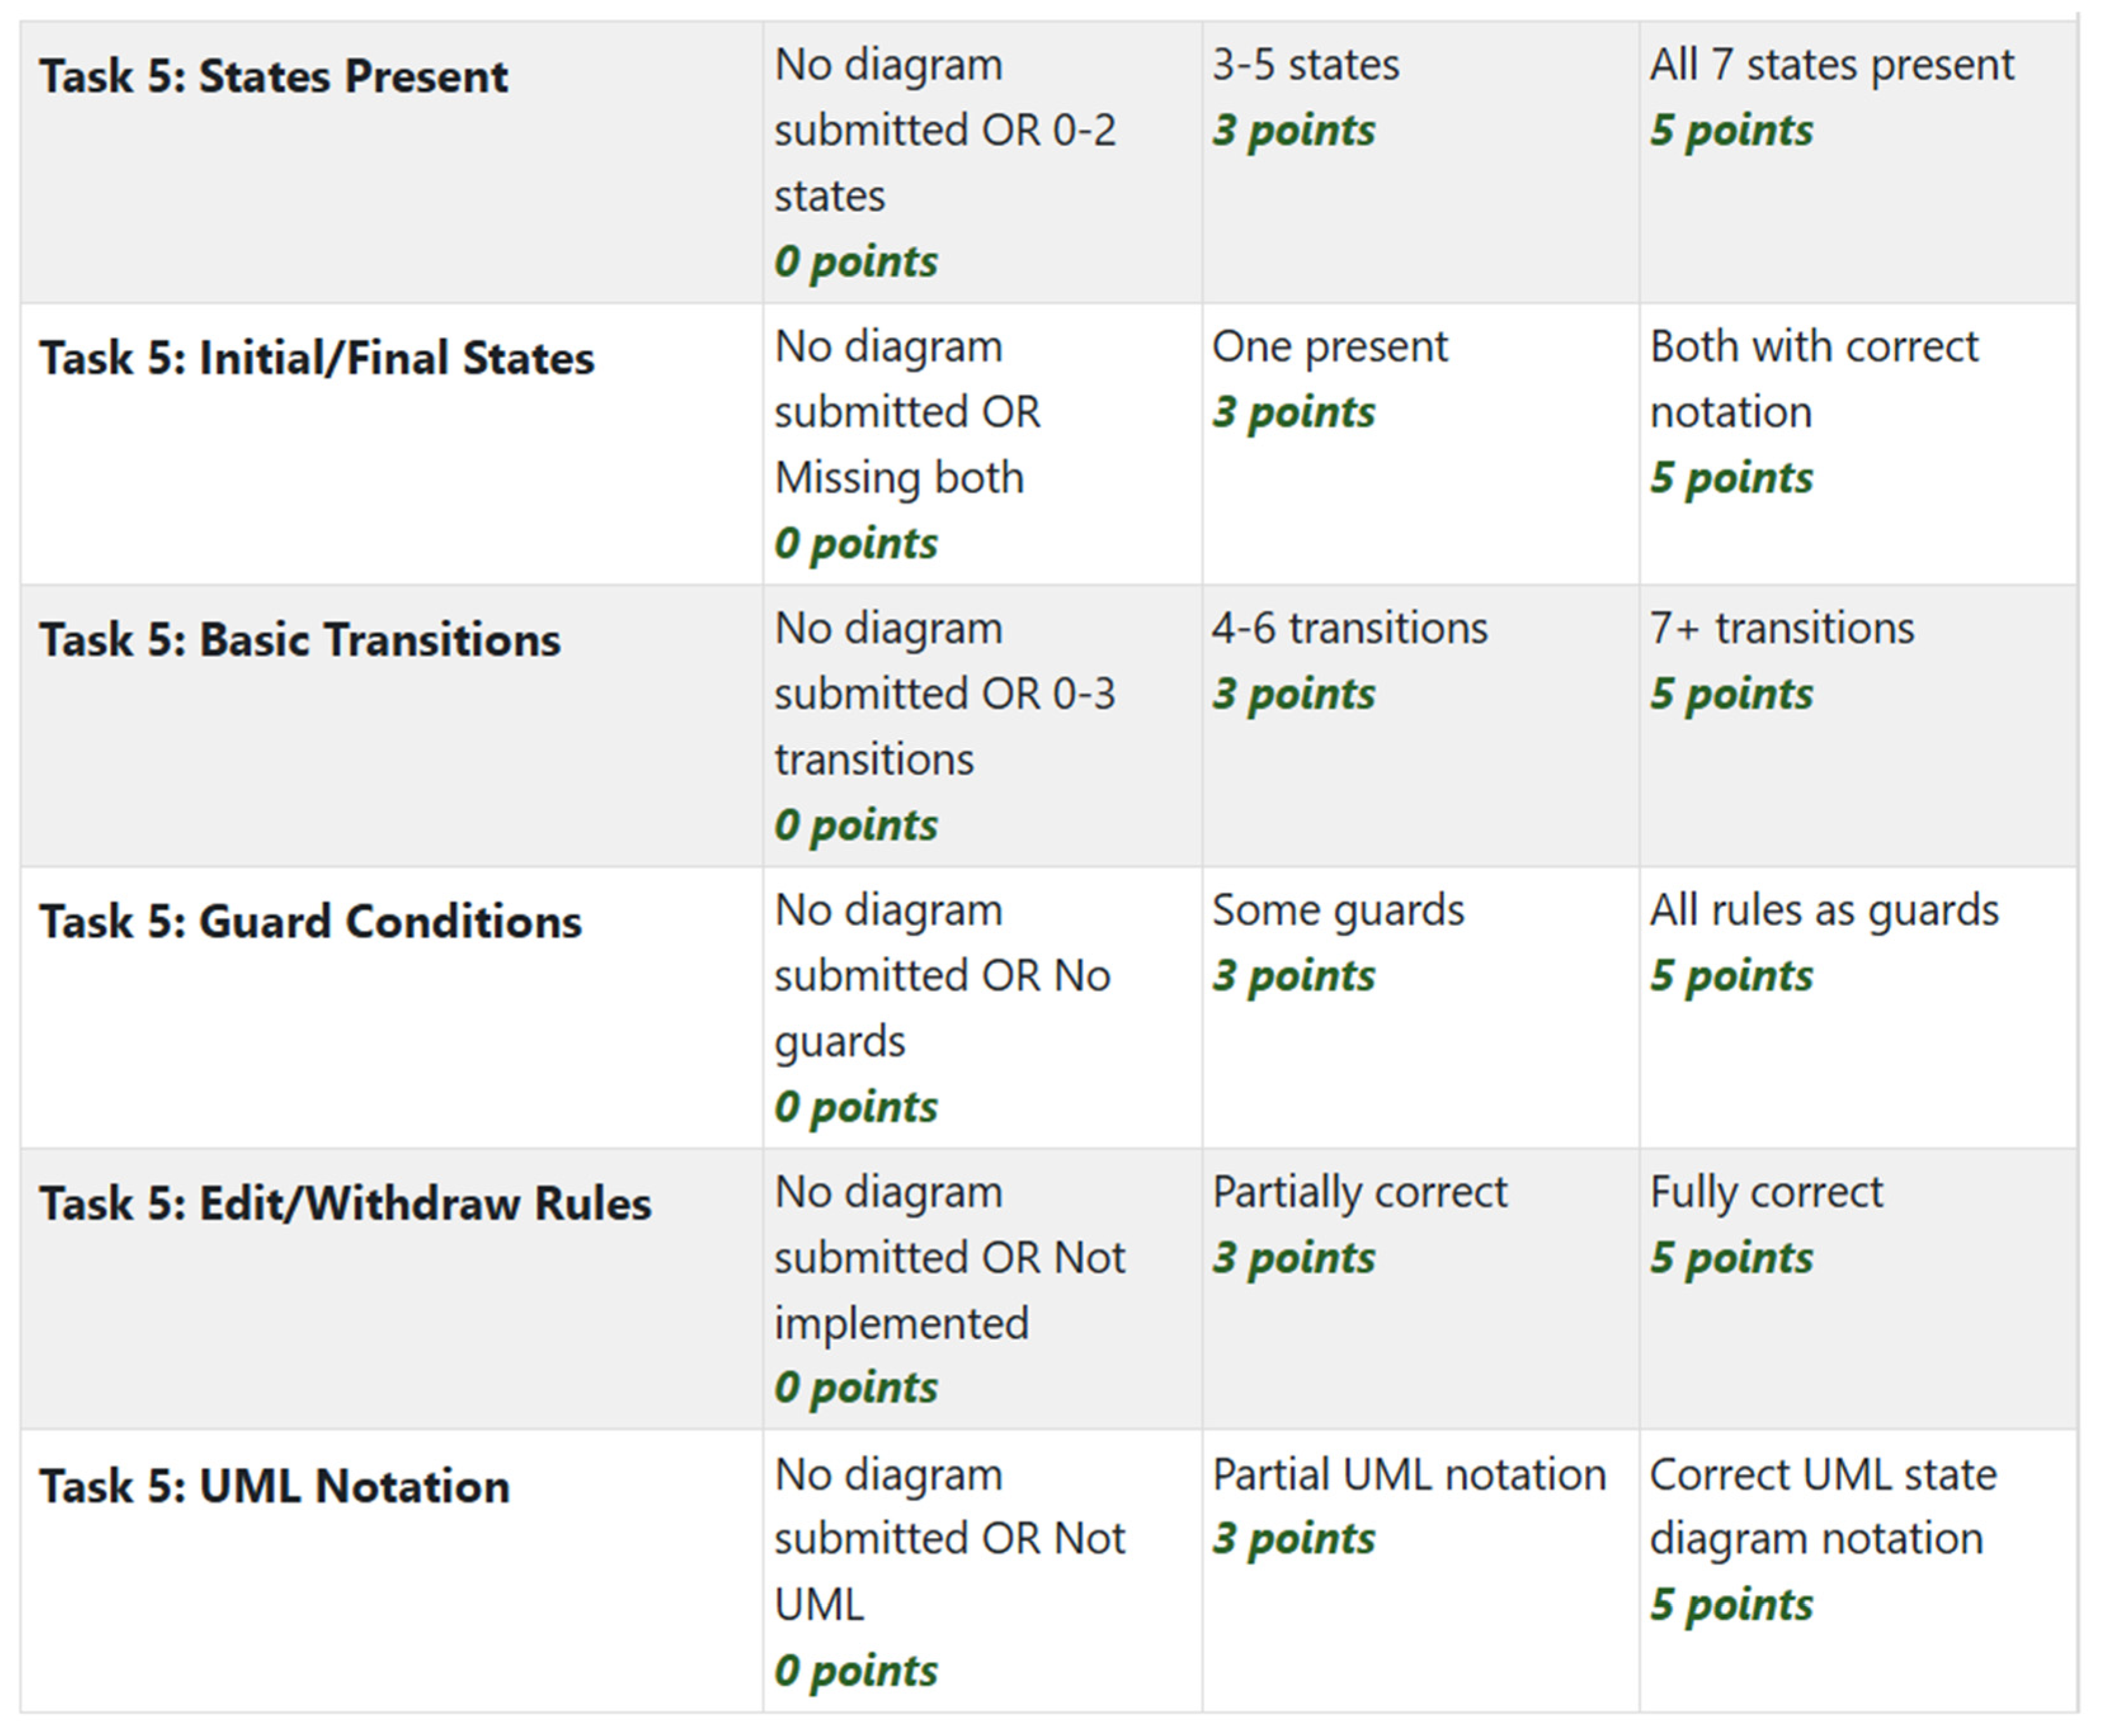Select the Fully correct rating cell
This screenshot has height=1736, width=2105.
1858,1288
